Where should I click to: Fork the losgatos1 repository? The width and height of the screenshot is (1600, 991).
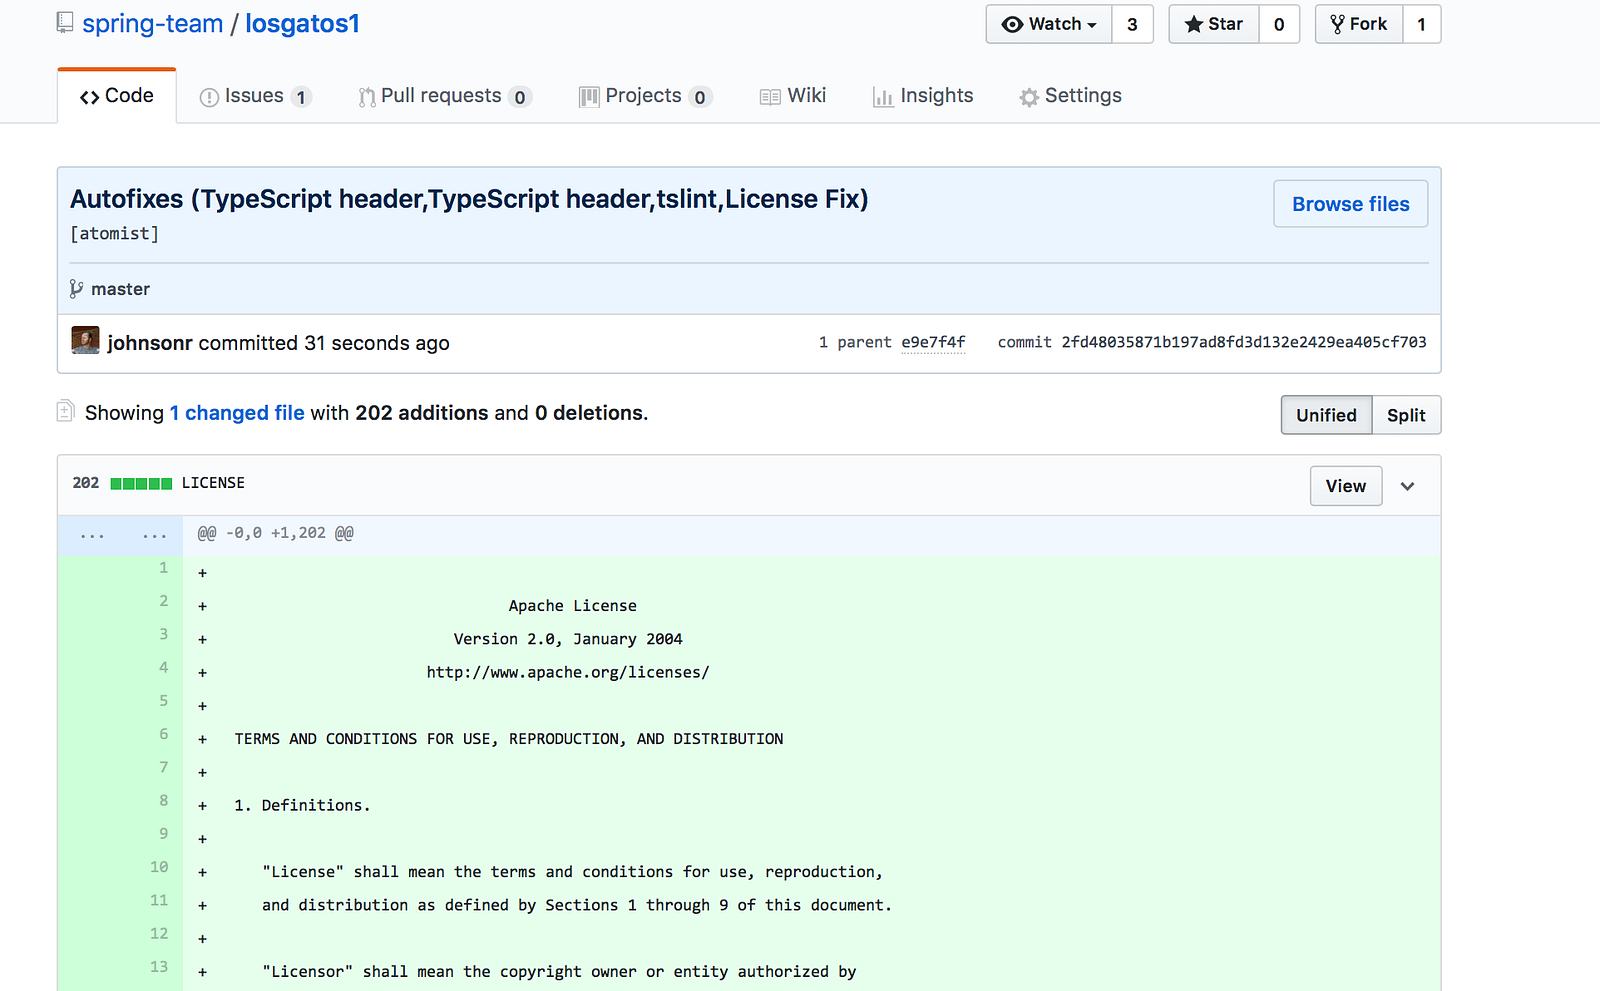point(1359,24)
